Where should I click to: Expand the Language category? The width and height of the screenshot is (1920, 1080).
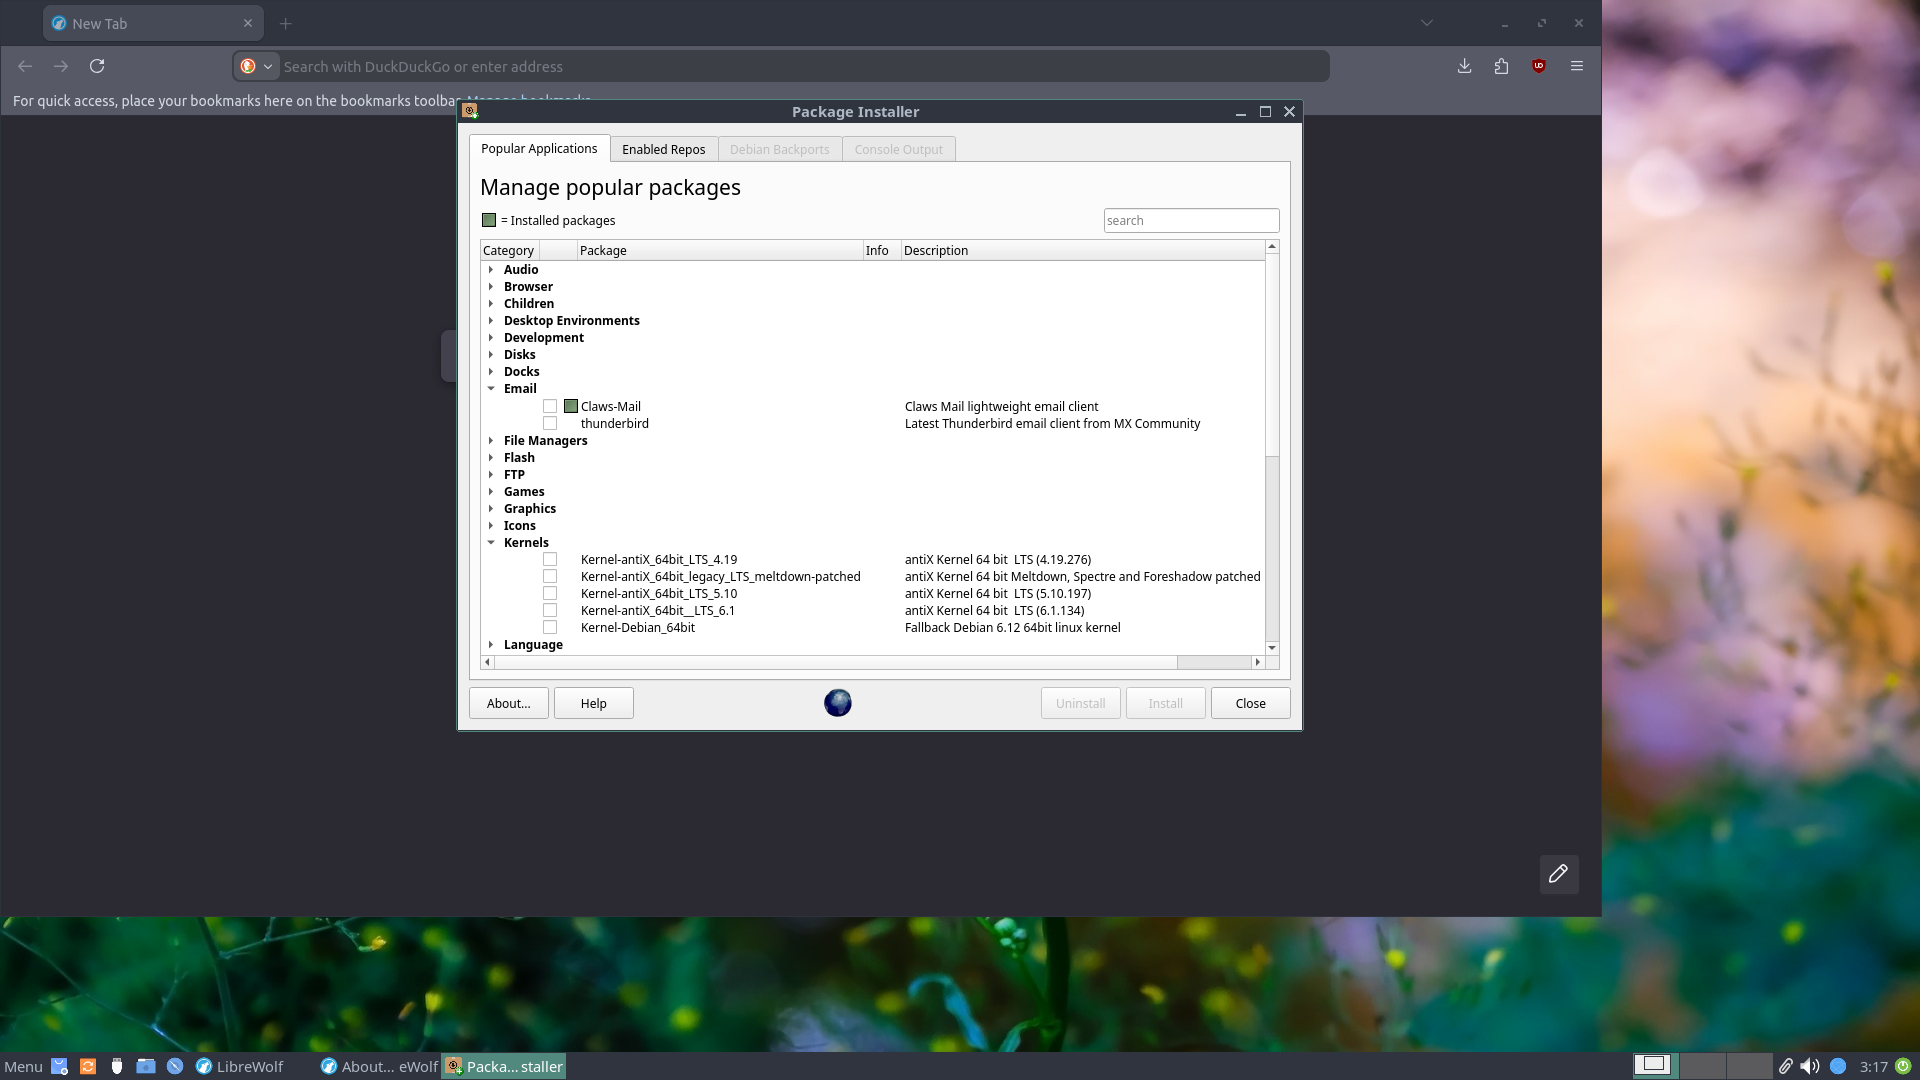491,644
